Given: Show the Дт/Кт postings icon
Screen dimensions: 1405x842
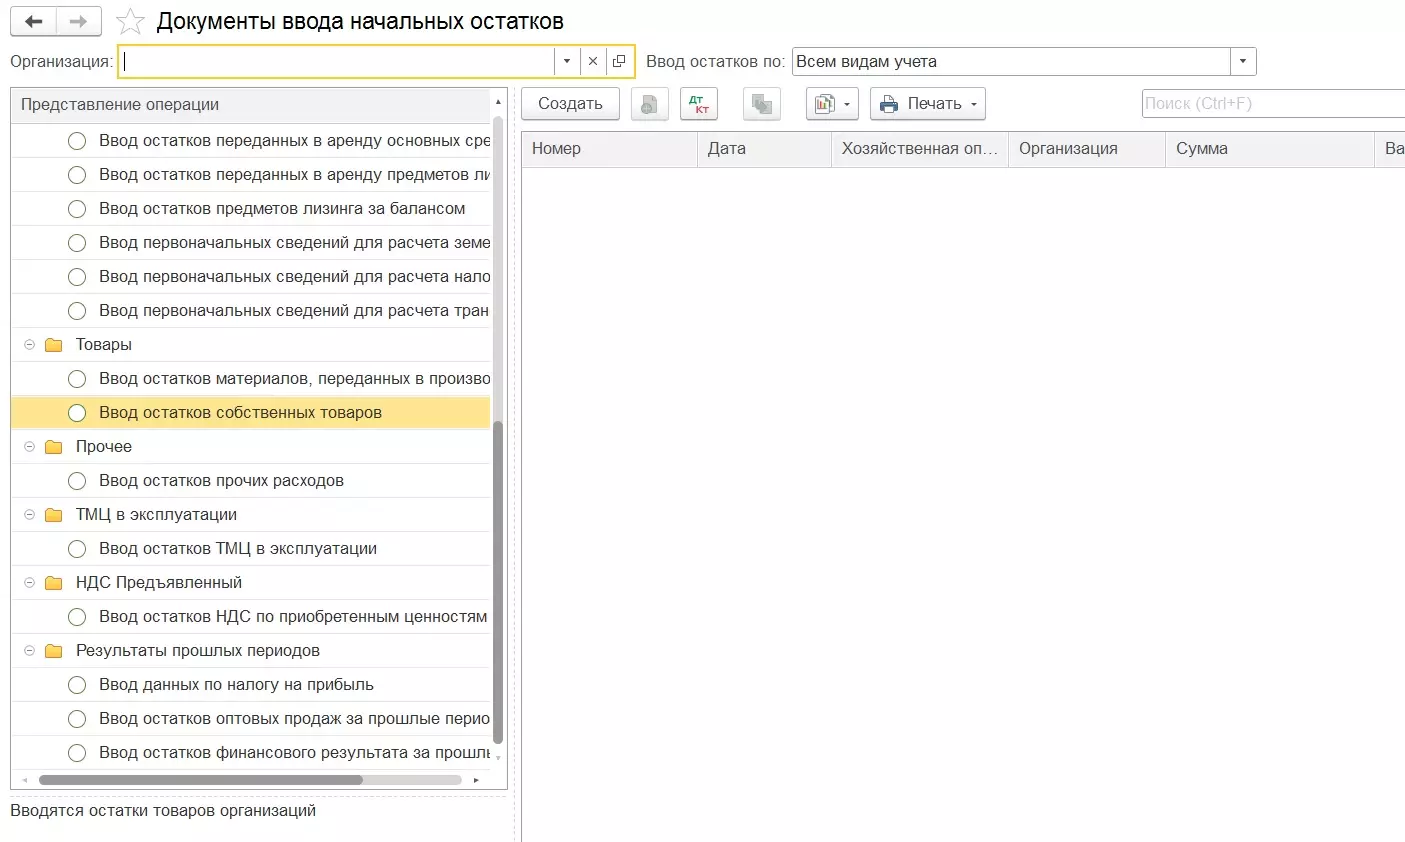Looking at the screenshot, I should pyautogui.click(x=699, y=104).
